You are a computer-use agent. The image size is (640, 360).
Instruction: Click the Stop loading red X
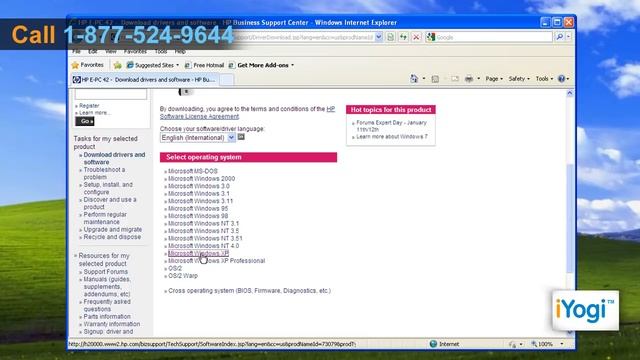point(416,37)
